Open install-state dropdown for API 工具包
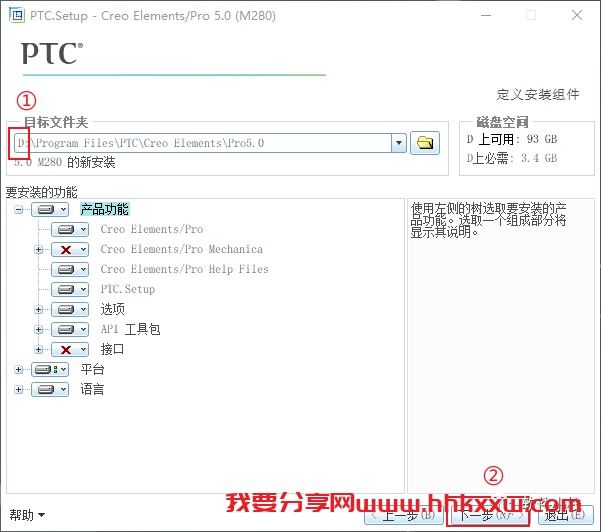Image resolution: width=601 pixels, height=532 pixels. pyautogui.click(x=70, y=329)
